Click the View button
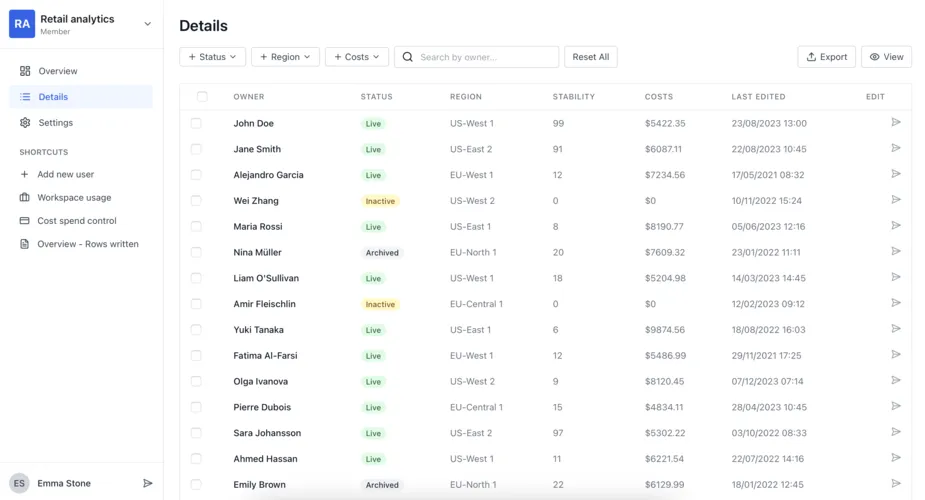This screenshot has height=500, width=925. (886, 57)
